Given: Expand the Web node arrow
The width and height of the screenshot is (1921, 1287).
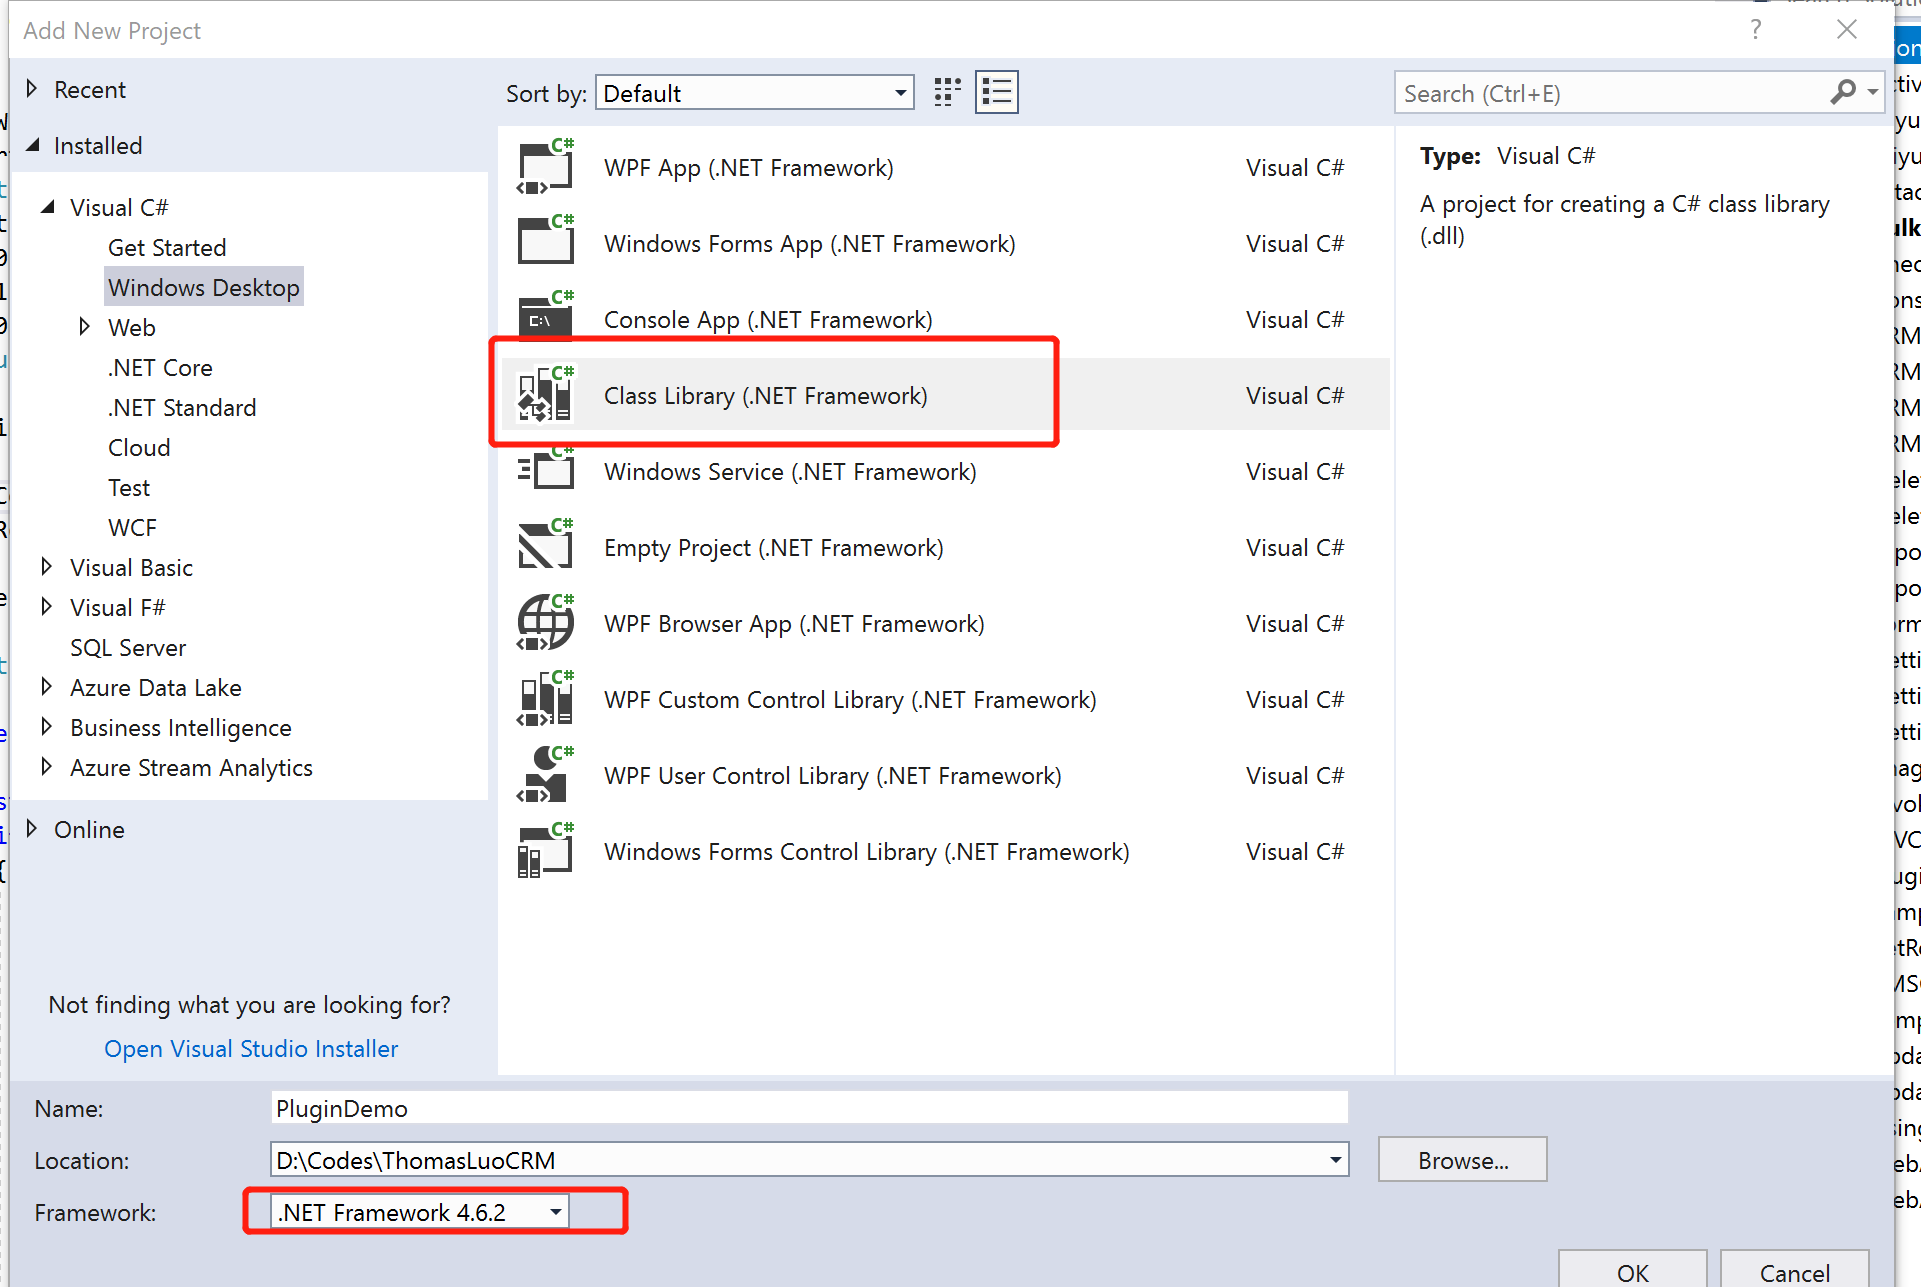Looking at the screenshot, I should click(84, 326).
